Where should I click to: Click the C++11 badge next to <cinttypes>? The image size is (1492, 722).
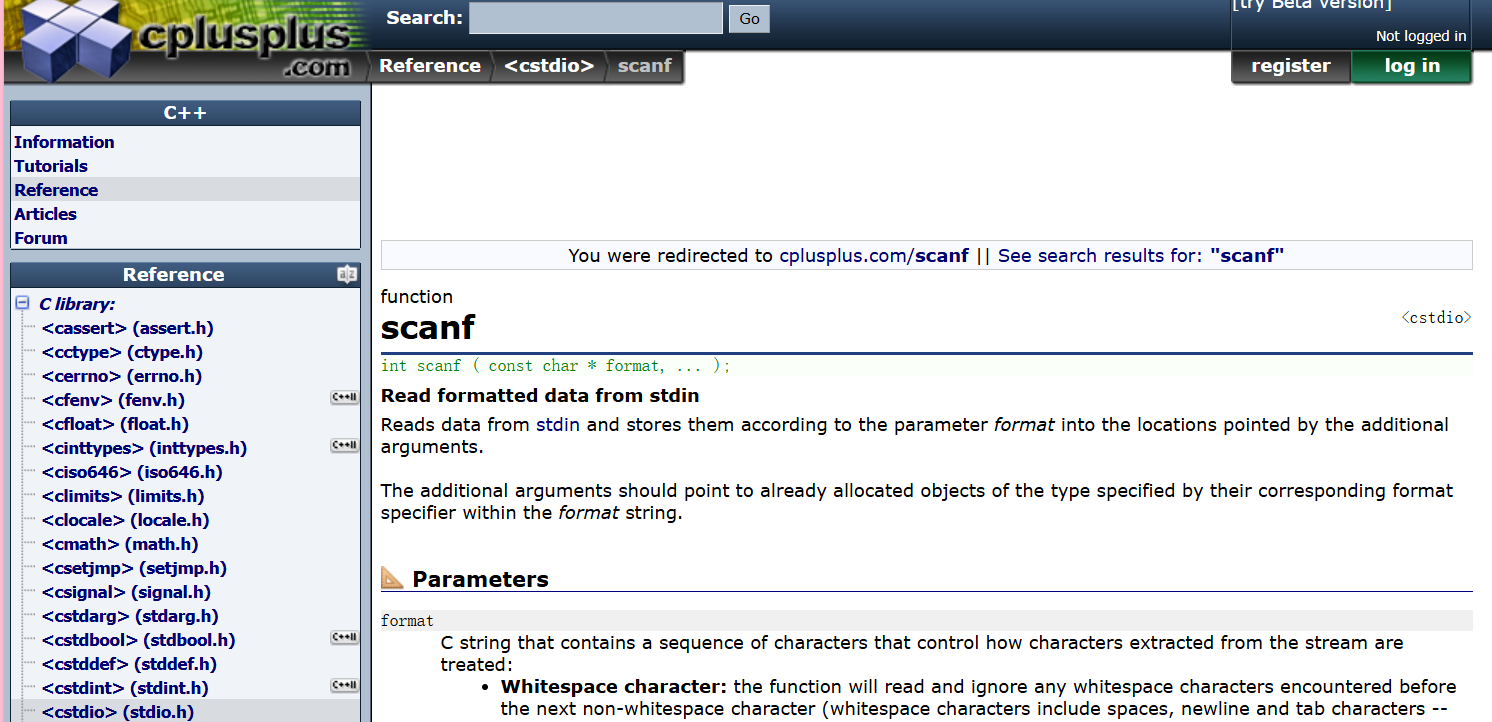click(x=344, y=445)
